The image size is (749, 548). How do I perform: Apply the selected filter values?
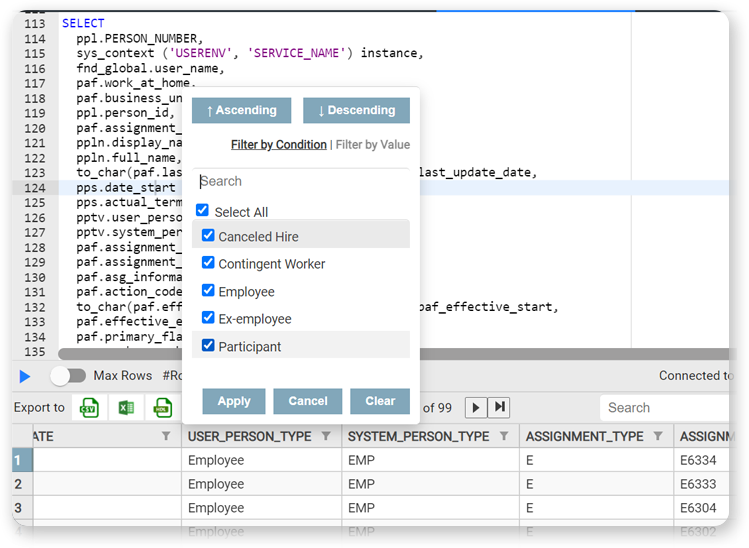(x=234, y=401)
